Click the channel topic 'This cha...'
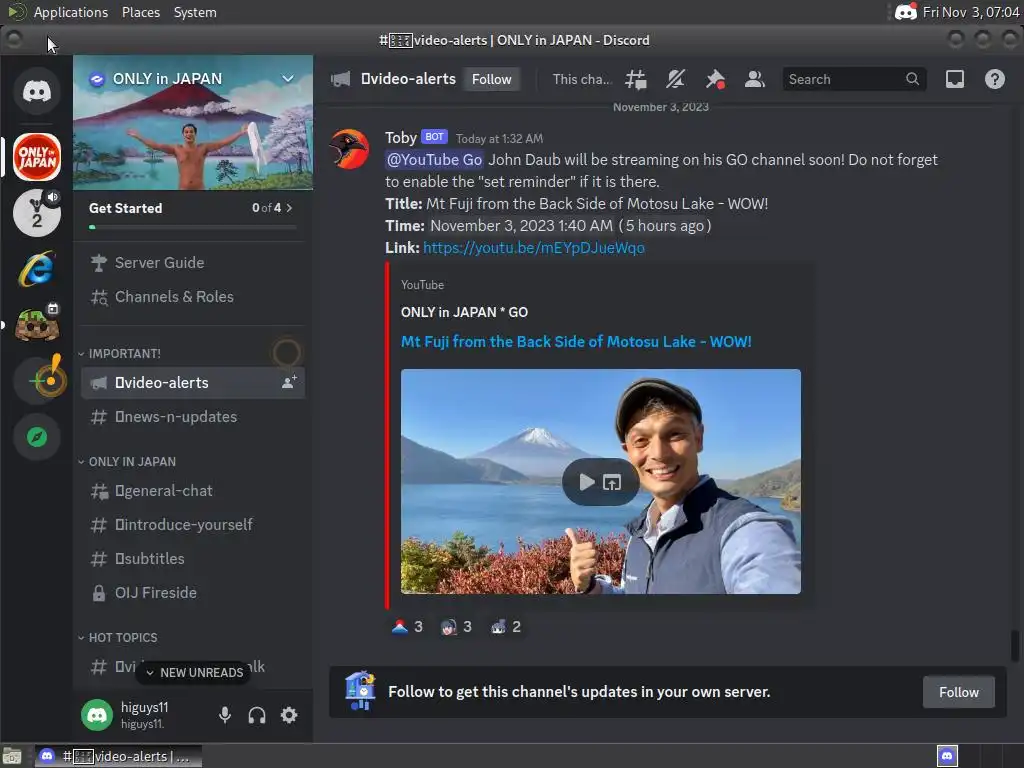Viewport: 1024px width, 768px height. point(582,79)
